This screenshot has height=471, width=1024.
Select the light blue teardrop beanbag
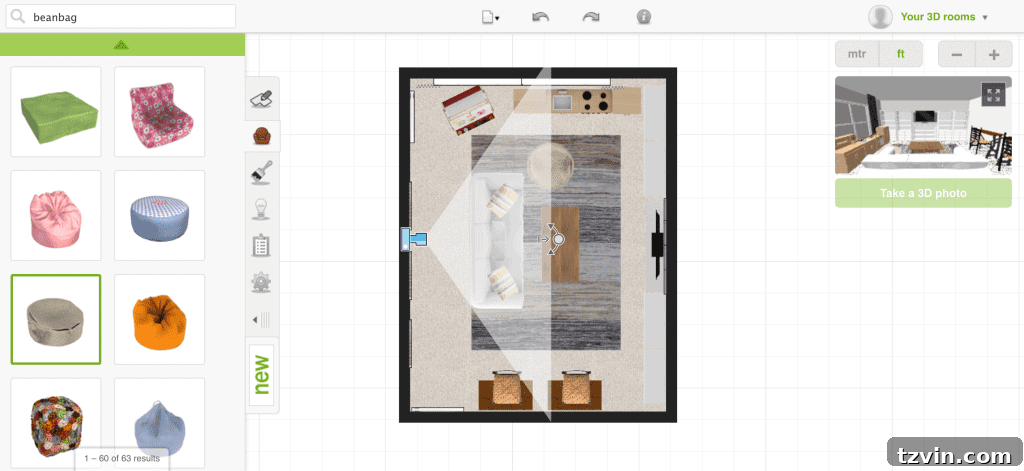[x=160, y=421]
